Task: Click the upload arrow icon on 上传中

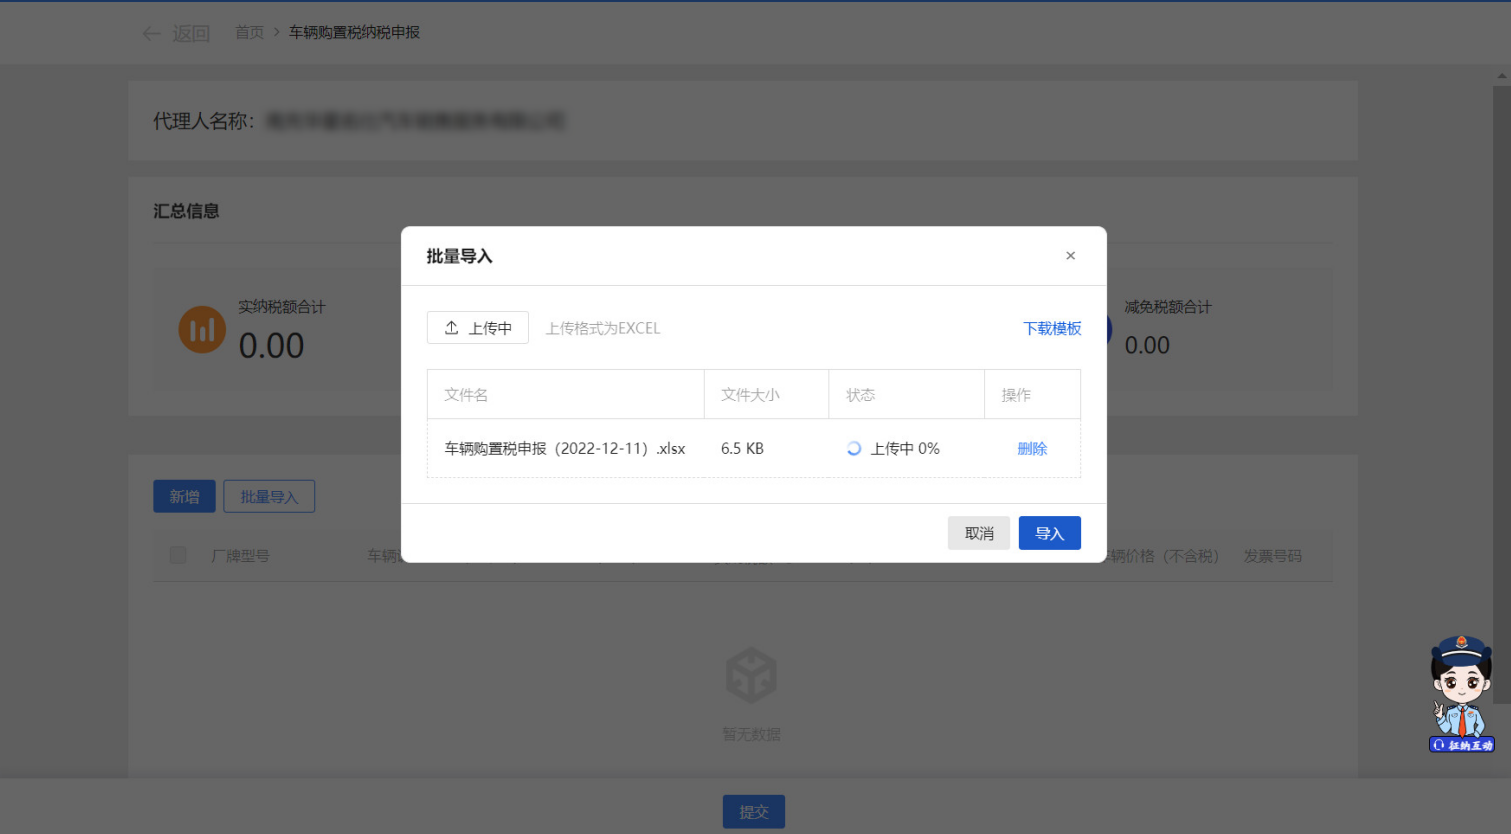Action: click(x=452, y=328)
